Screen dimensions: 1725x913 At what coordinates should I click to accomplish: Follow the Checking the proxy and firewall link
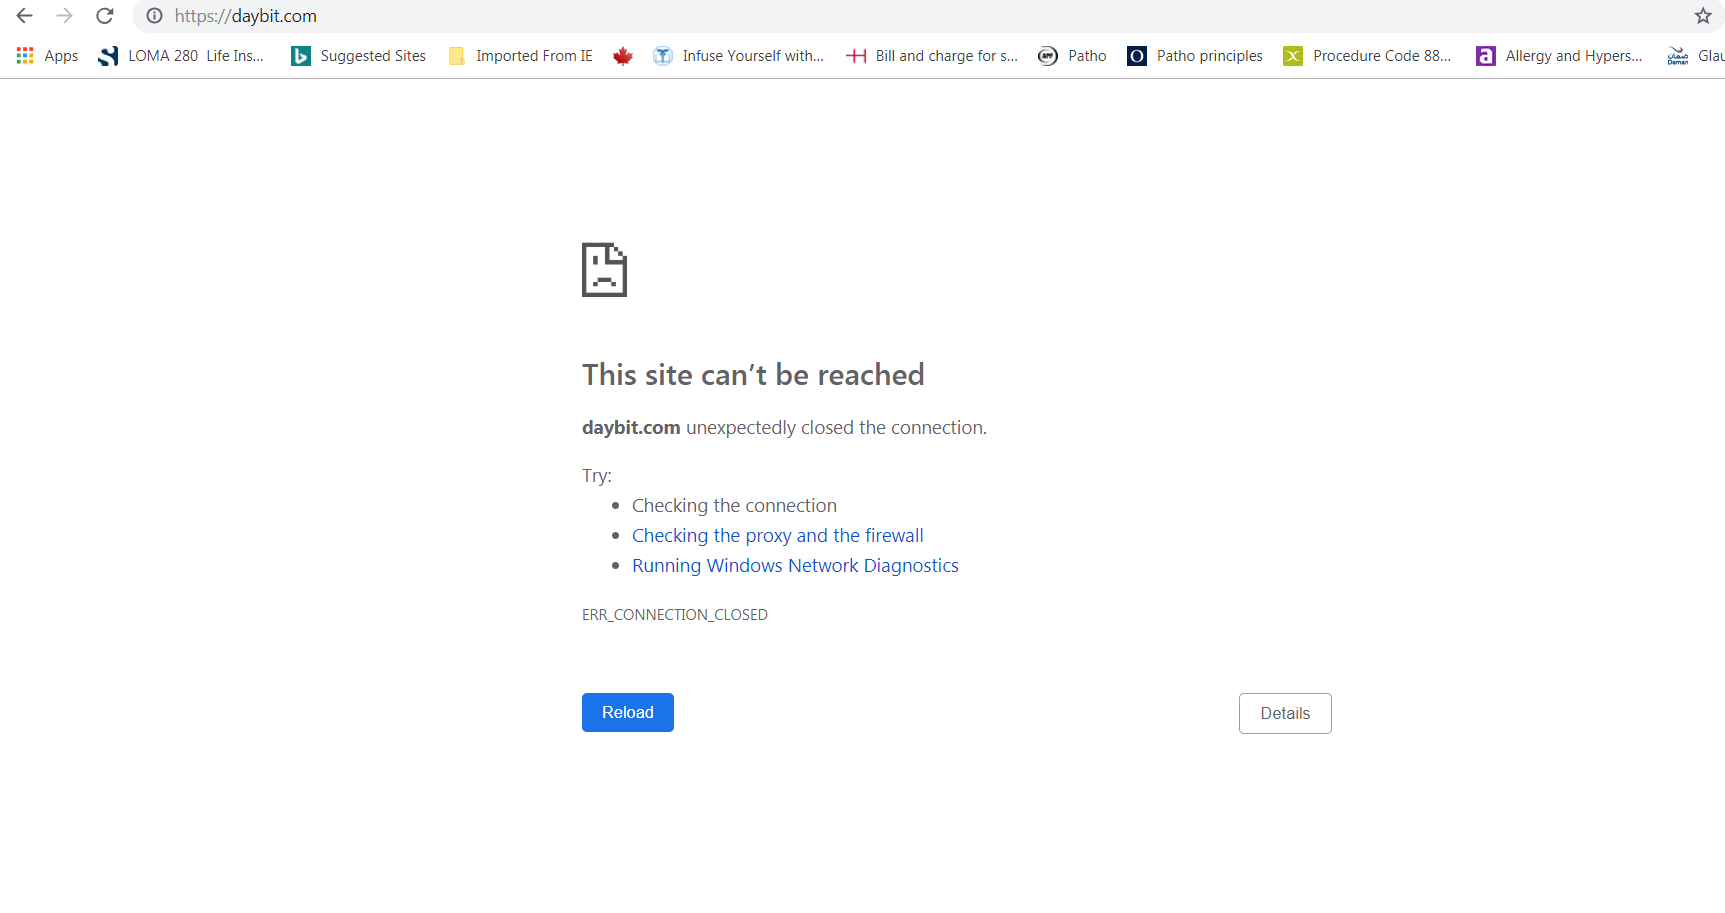(778, 536)
